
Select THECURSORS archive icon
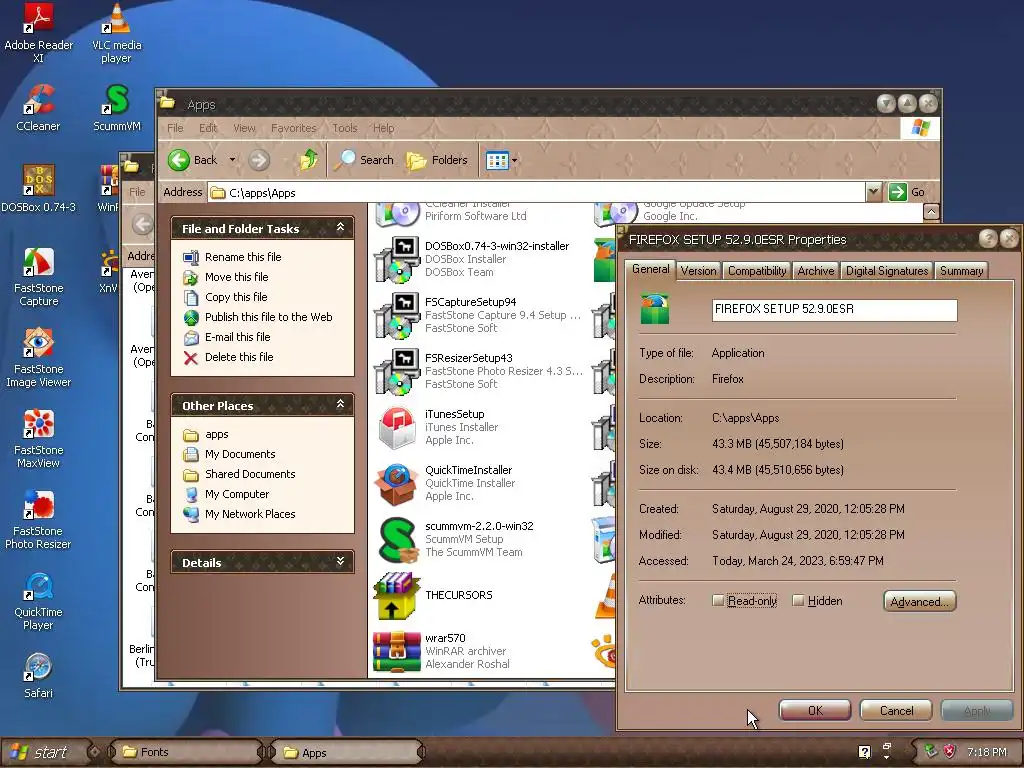[396, 596]
